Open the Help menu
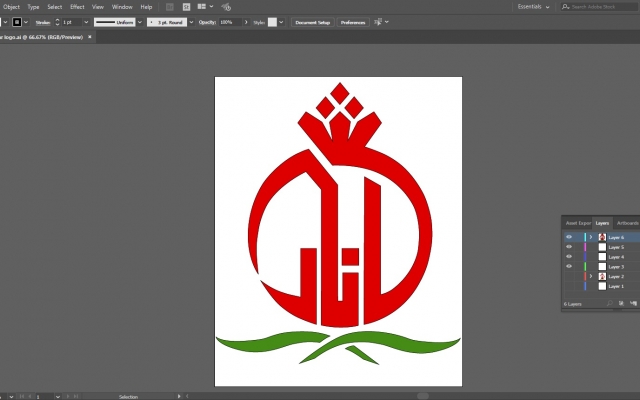 click(x=146, y=7)
